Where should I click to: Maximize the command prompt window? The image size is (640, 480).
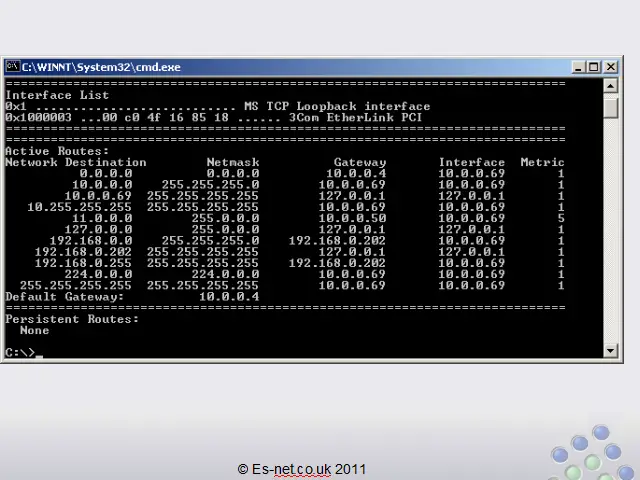594,67
